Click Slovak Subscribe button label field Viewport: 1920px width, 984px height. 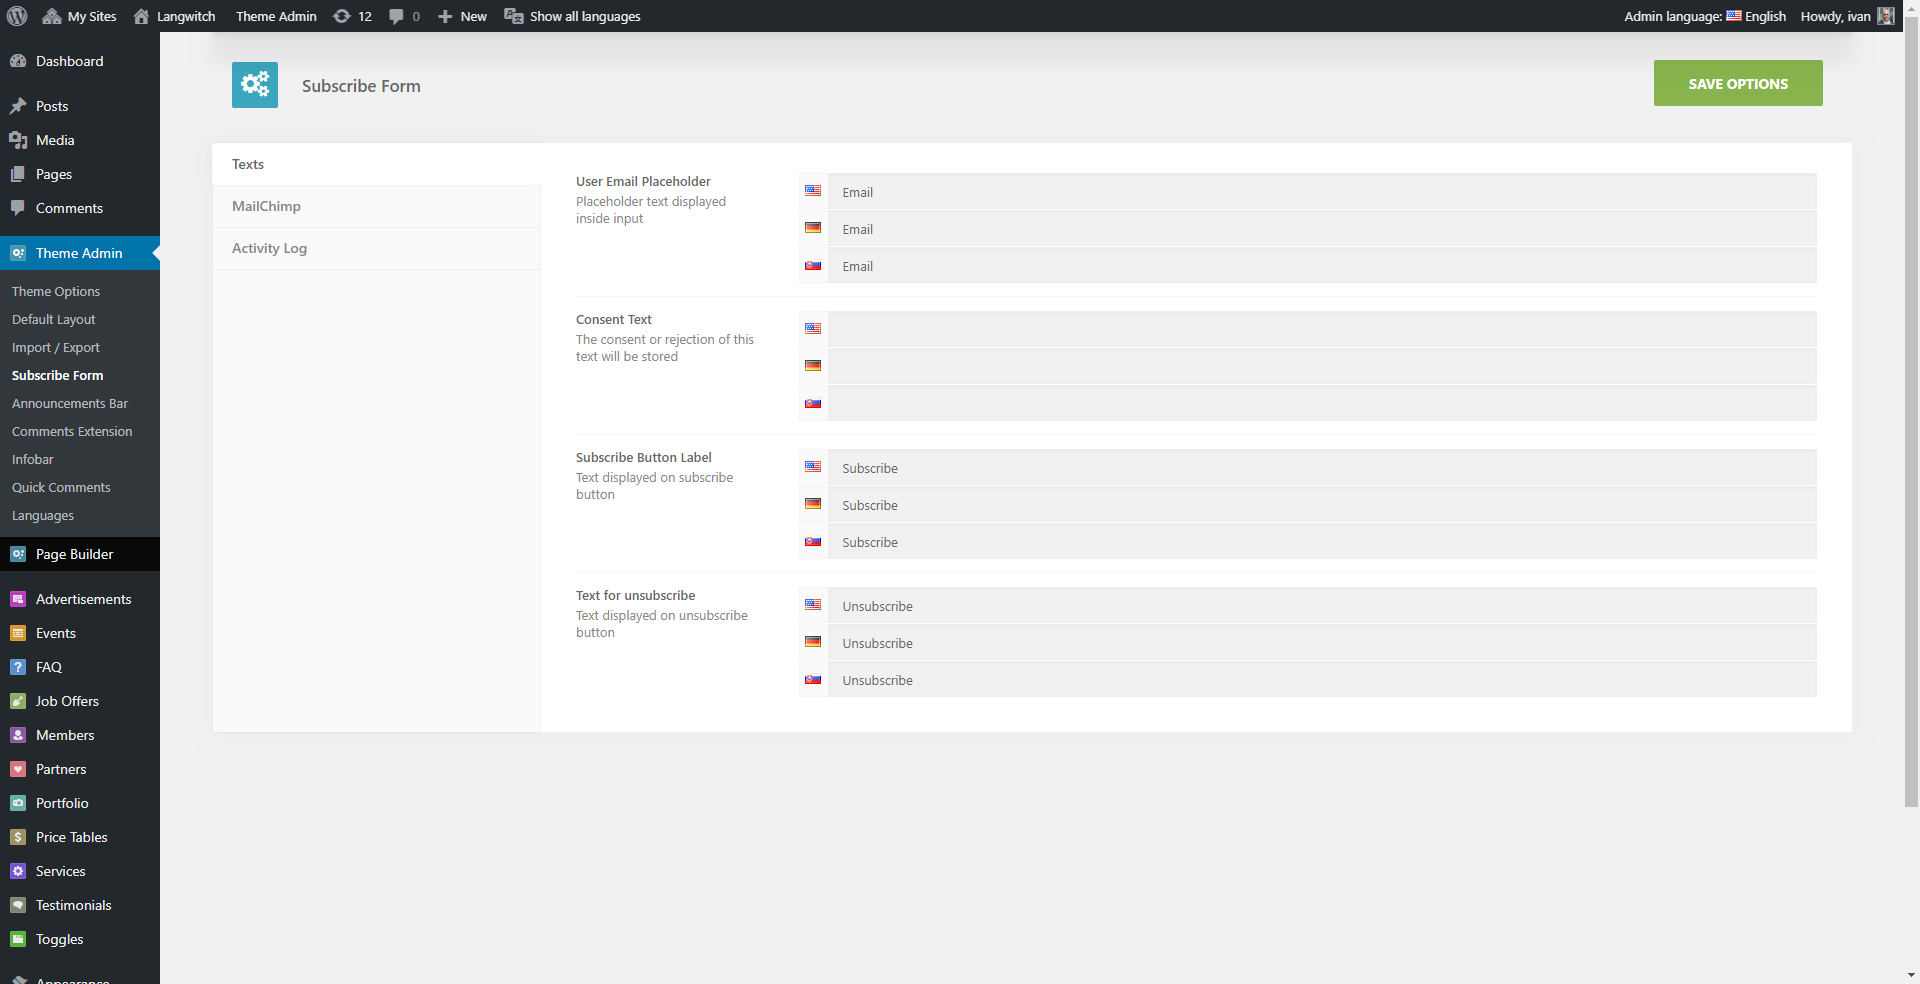point(1322,542)
